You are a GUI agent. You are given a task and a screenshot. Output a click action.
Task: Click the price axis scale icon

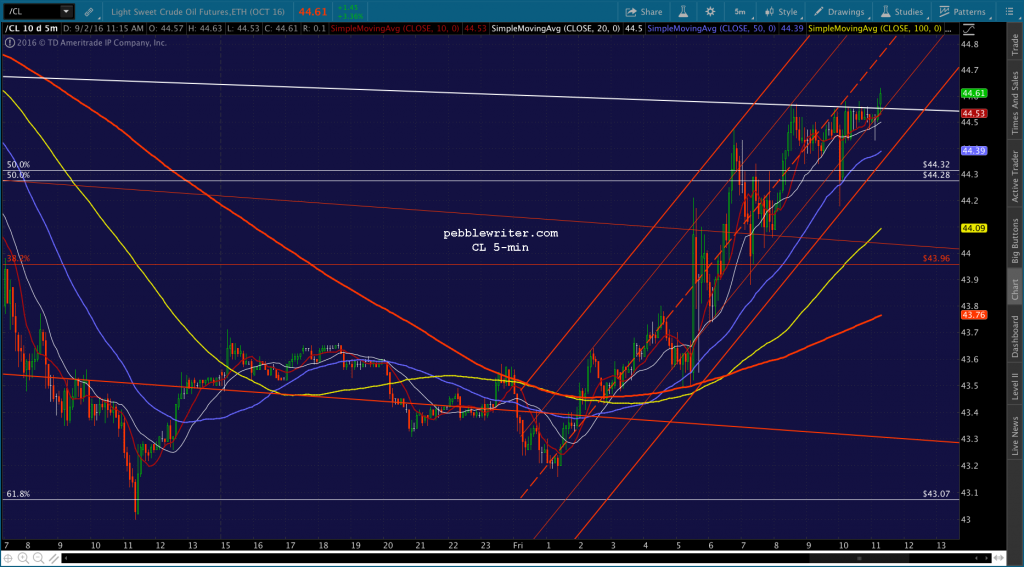[968, 29]
